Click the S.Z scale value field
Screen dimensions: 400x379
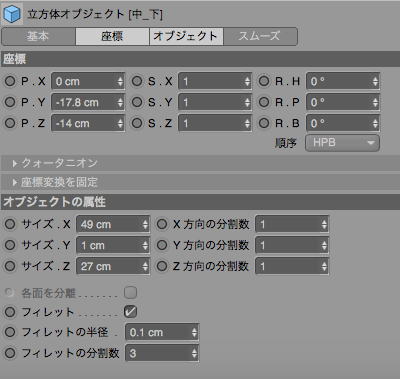pos(215,123)
